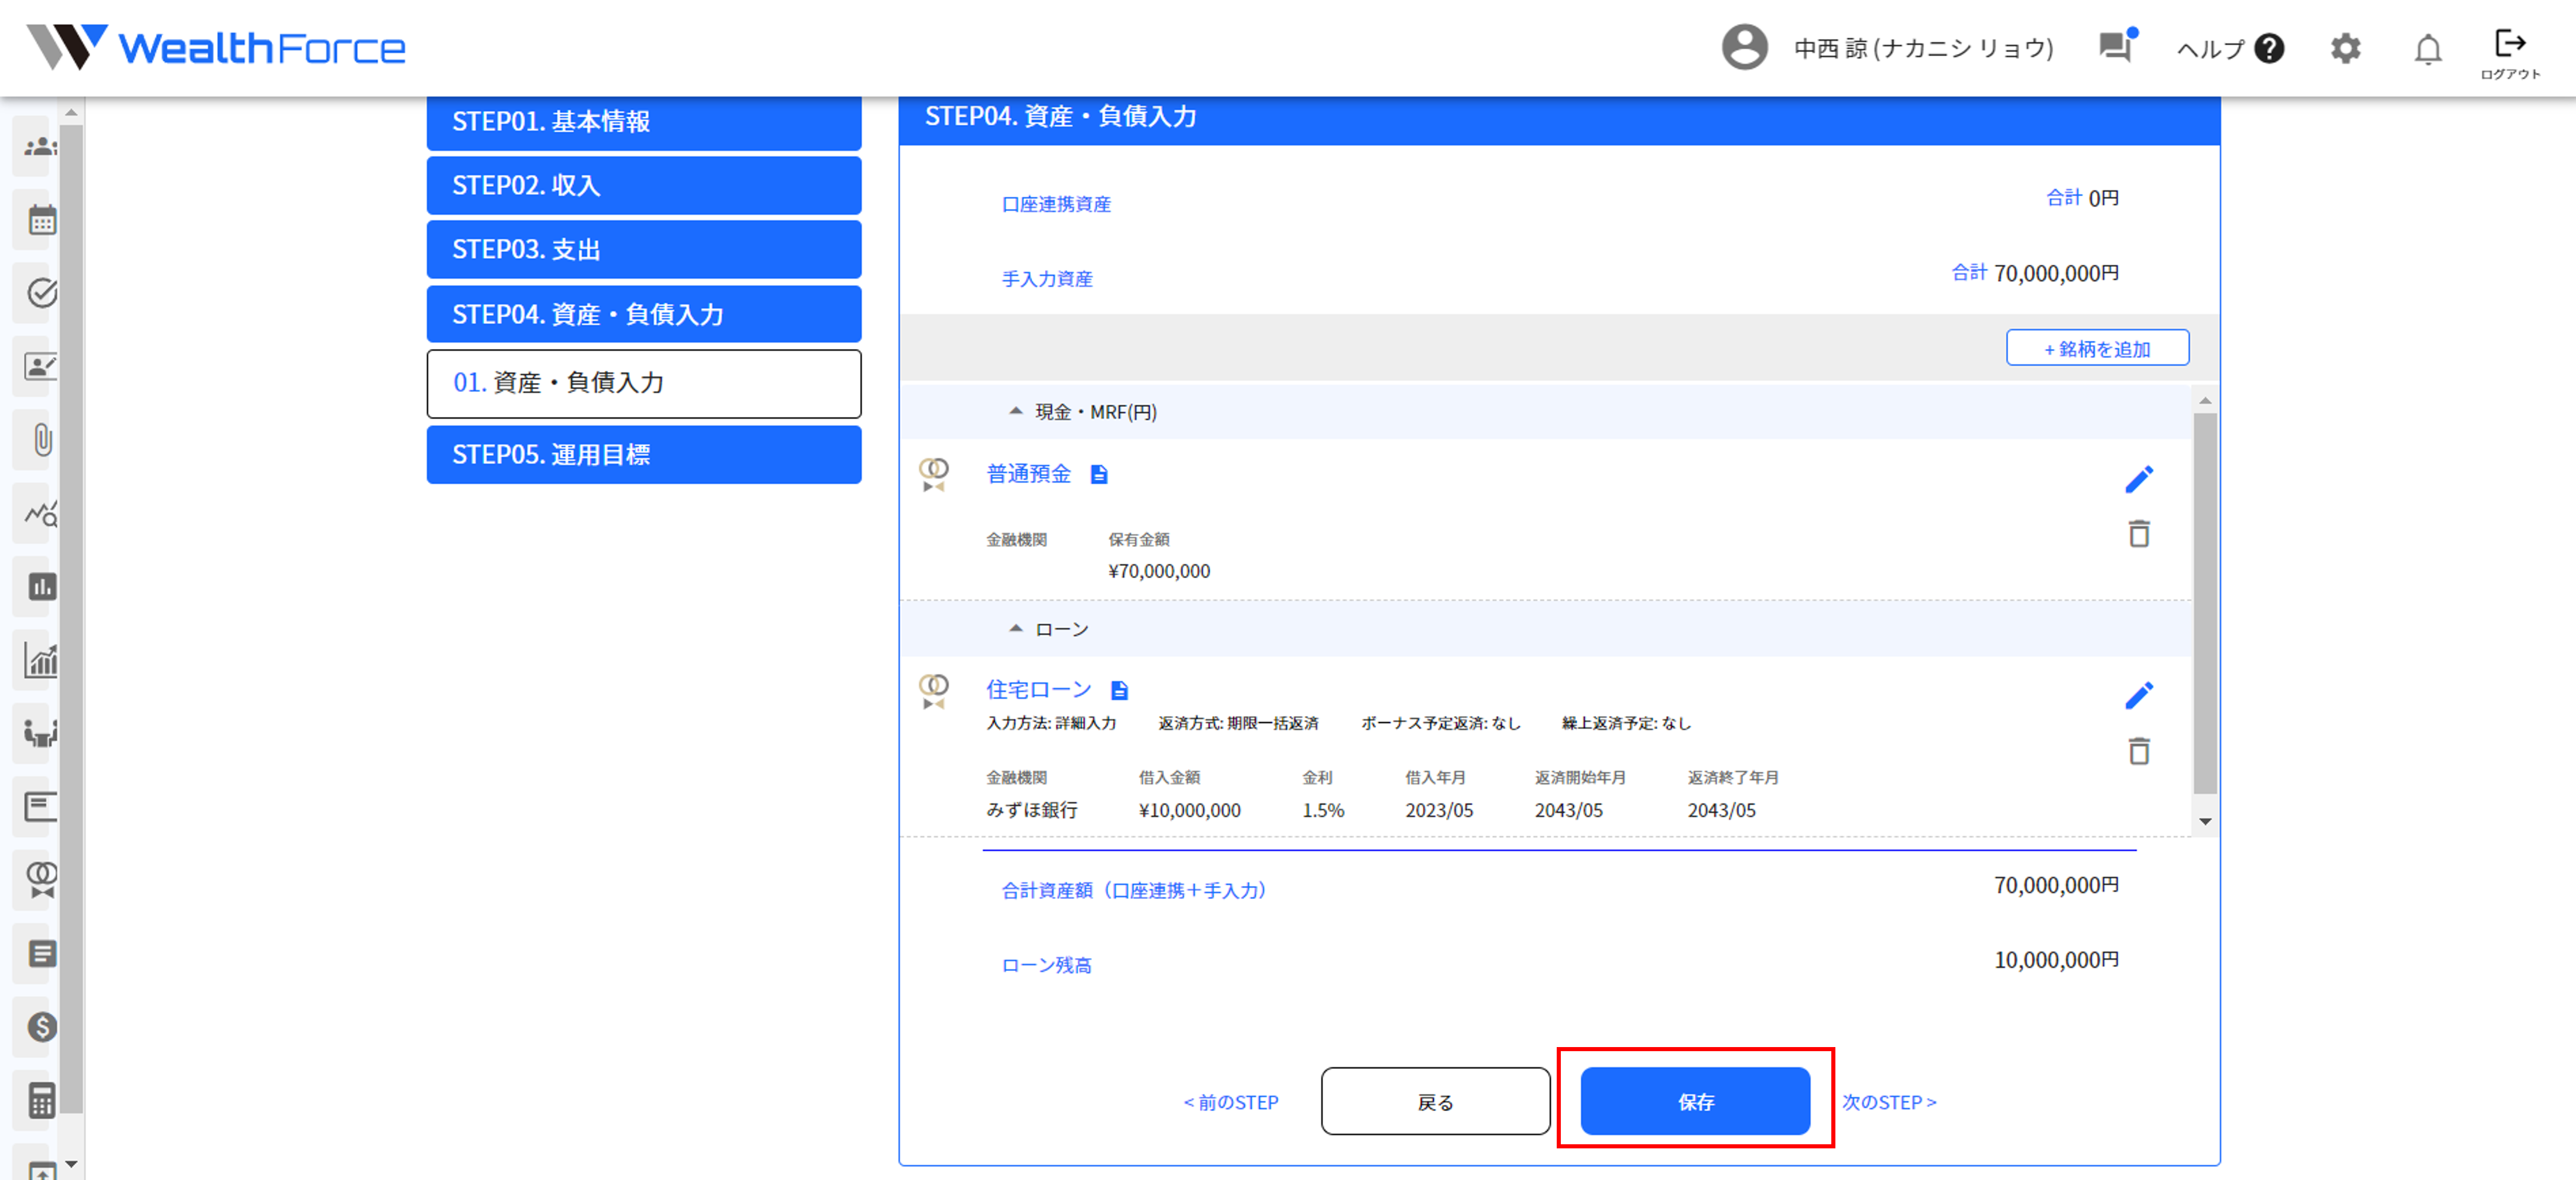Click the ＜前のSTEP link
Screen dimensions: 2576x1180
pyautogui.click(x=1230, y=1102)
